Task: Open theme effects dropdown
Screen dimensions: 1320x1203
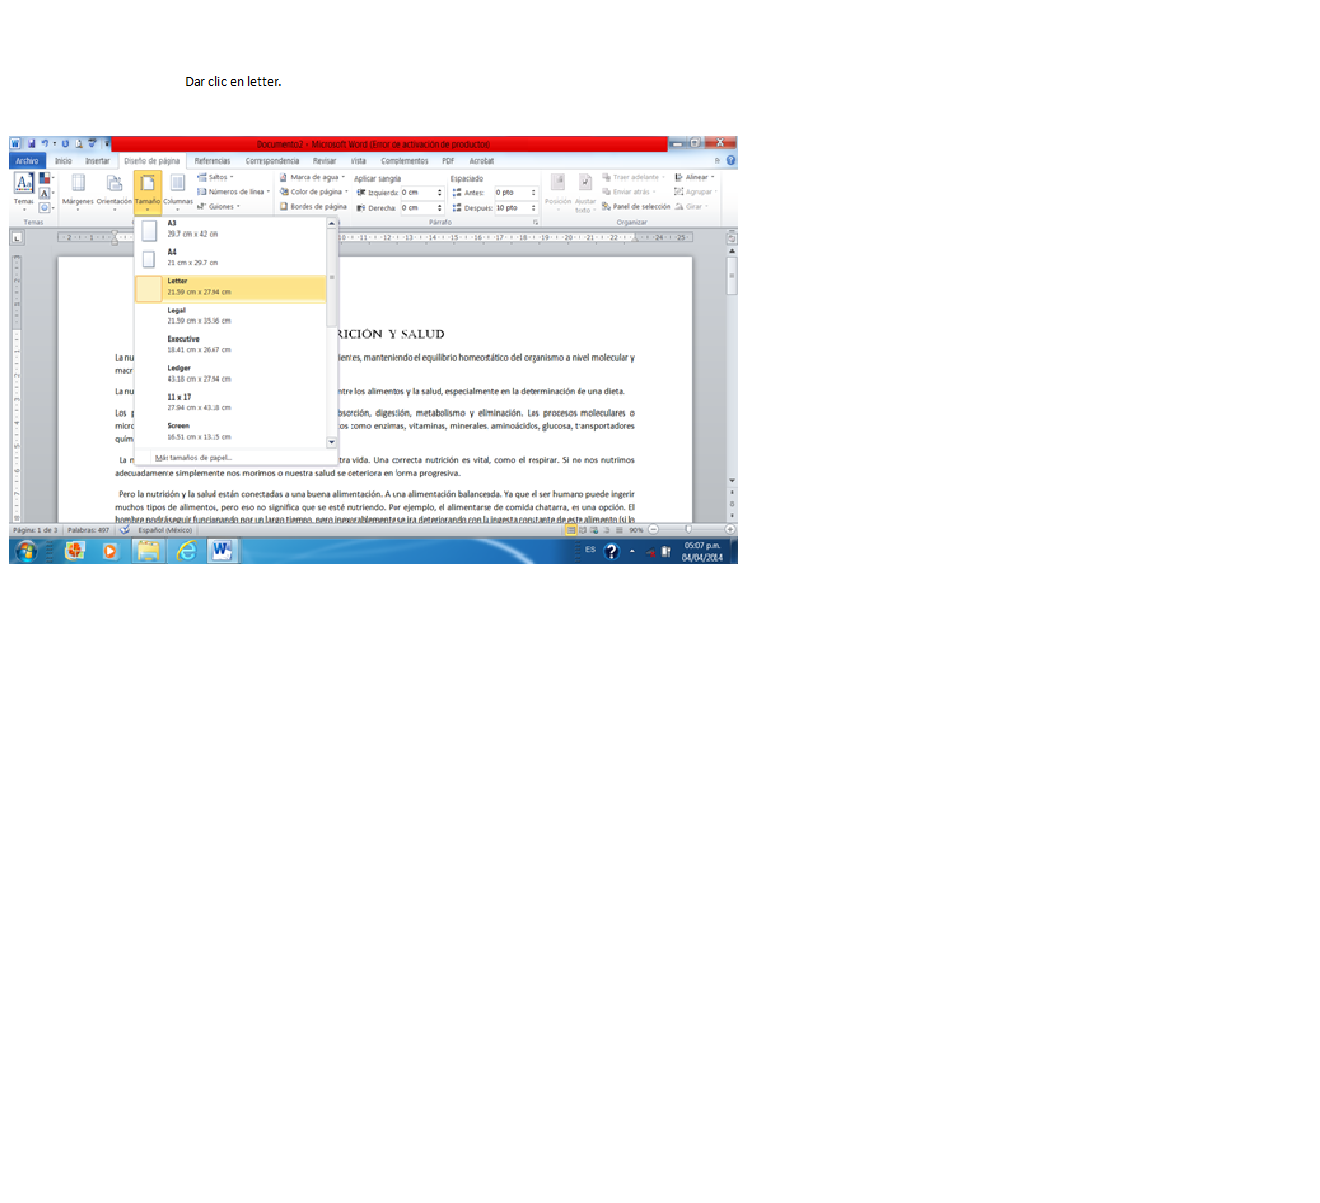Action: 46,207
